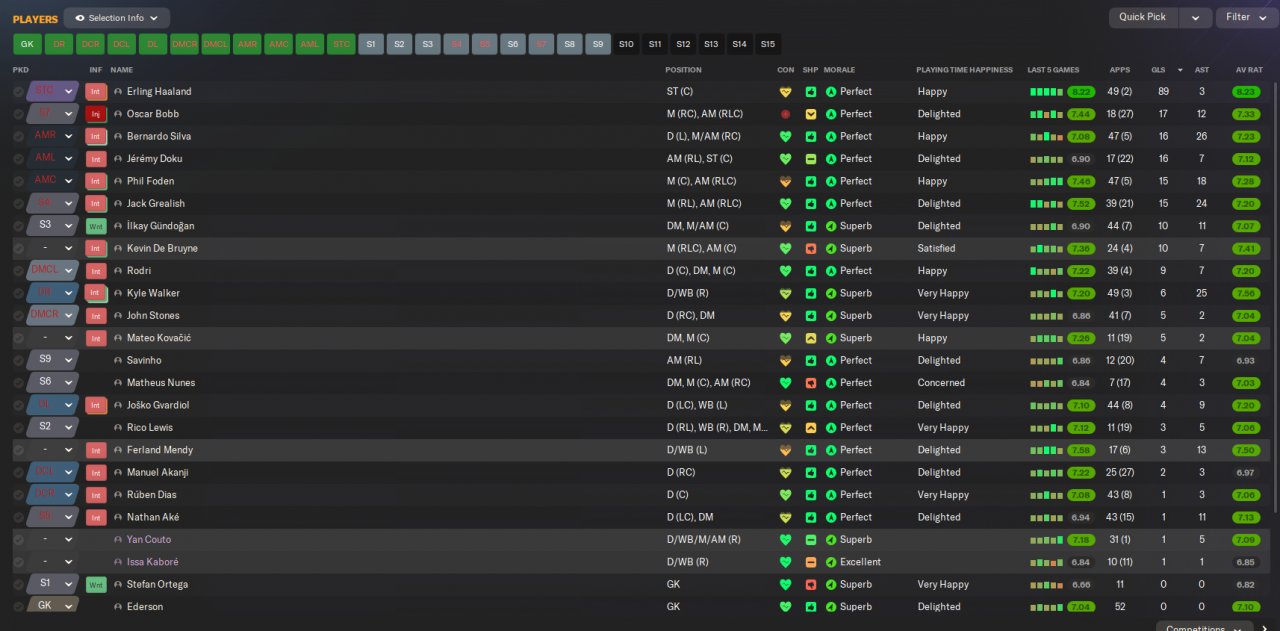Click Kyle Walker's Superb morale arrow icon
The width and height of the screenshot is (1280, 631).
point(831,293)
